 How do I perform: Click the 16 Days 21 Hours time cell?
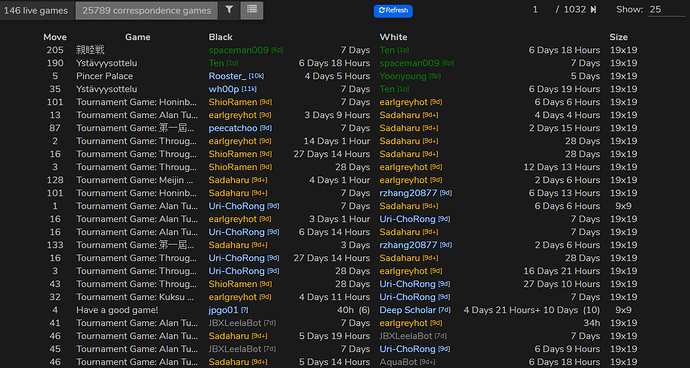(562, 271)
